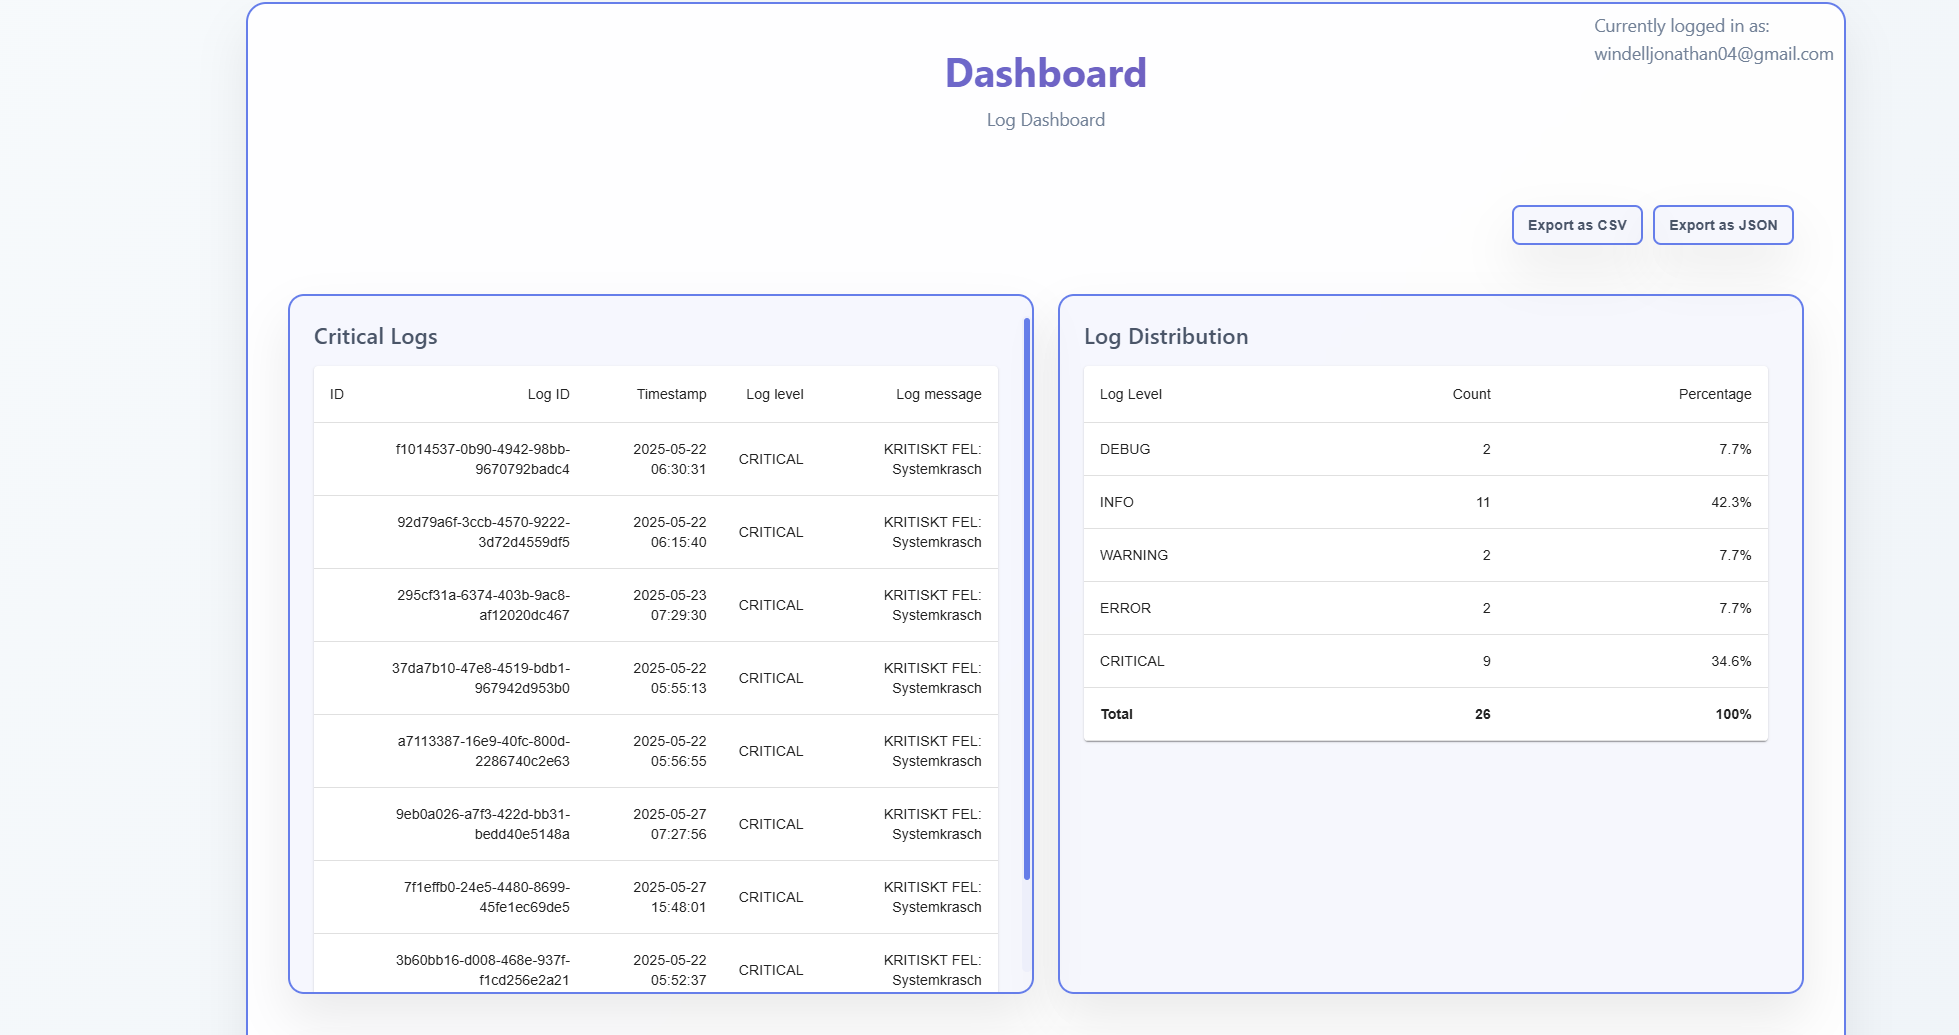Screen dimensions: 1959x1035
Task: Select the log row starting with 92d79a6f
Action: (x=655, y=531)
